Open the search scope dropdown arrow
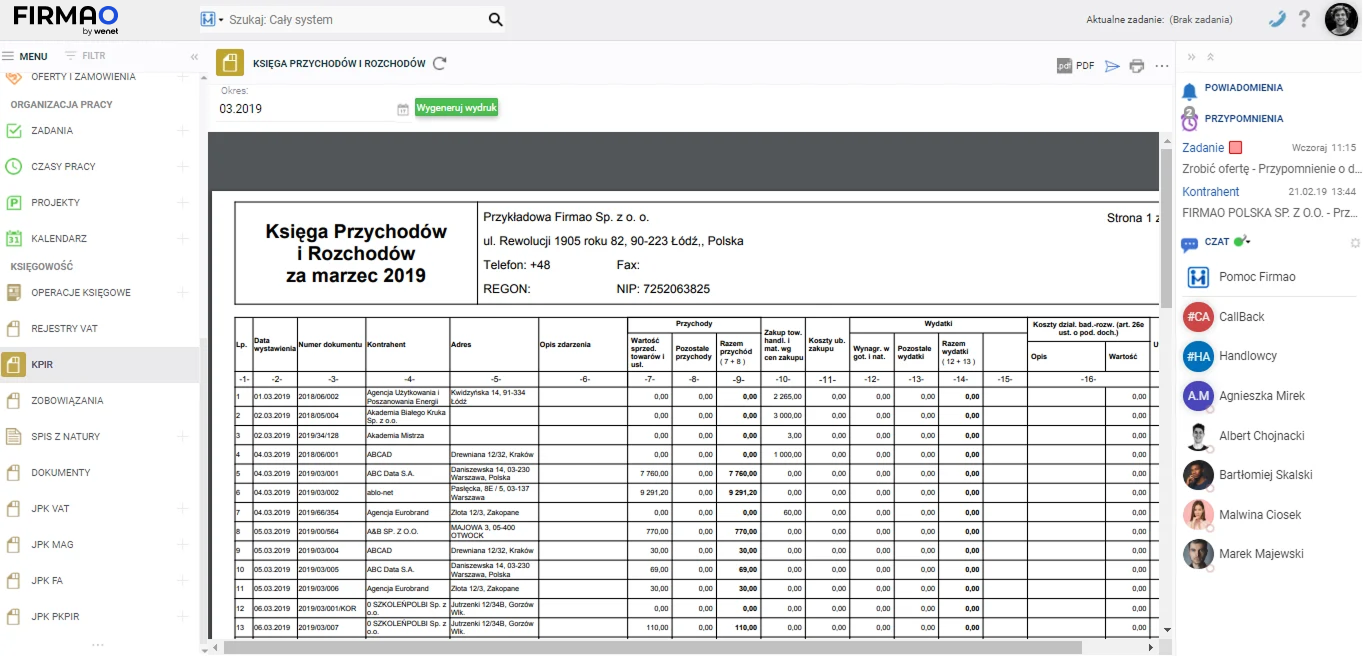Image resolution: width=1363 pixels, height=656 pixels. click(x=221, y=20)
